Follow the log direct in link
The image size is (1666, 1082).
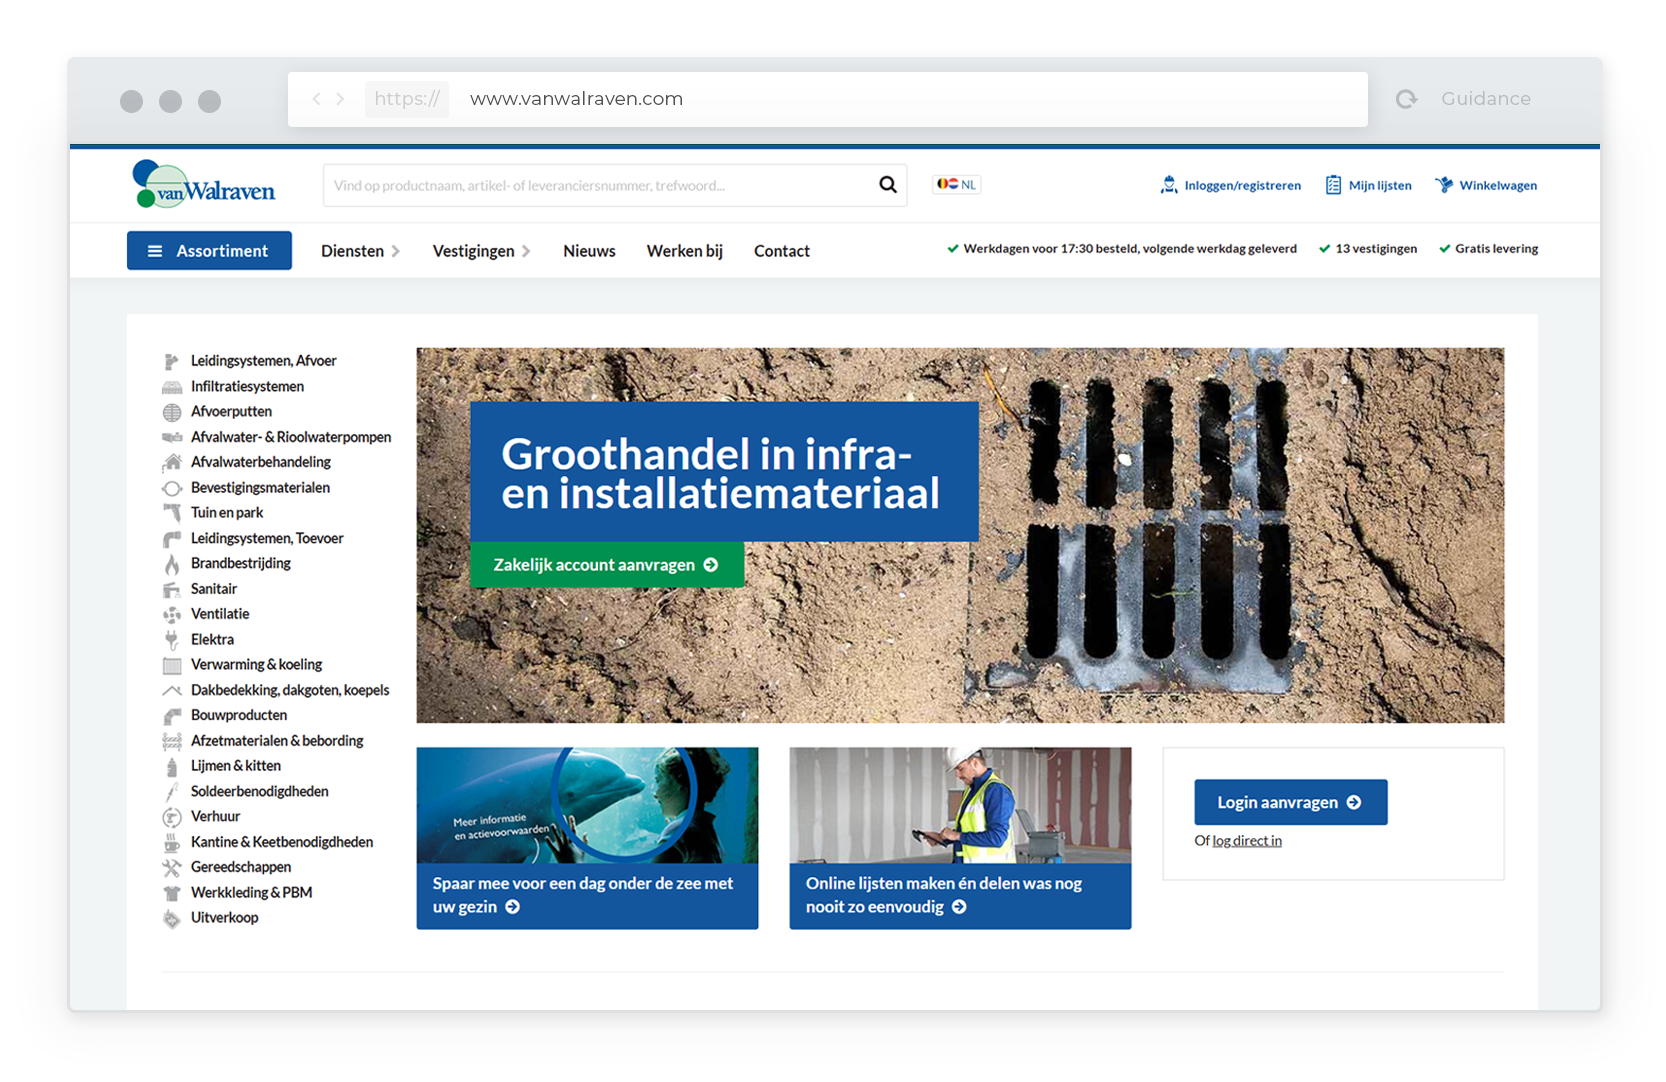[x=1246, y=841]
